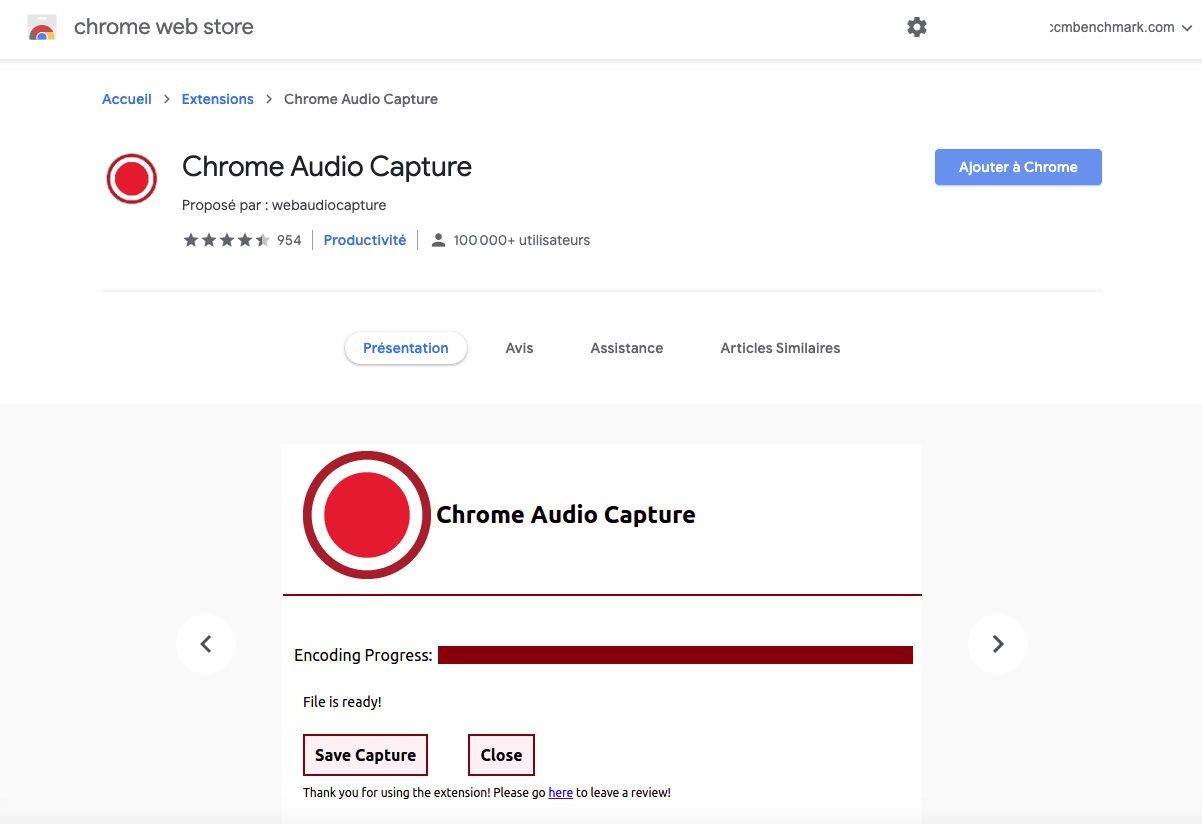Click the Save Capture button
This screenshot has width=1202, height=824.
365,755
